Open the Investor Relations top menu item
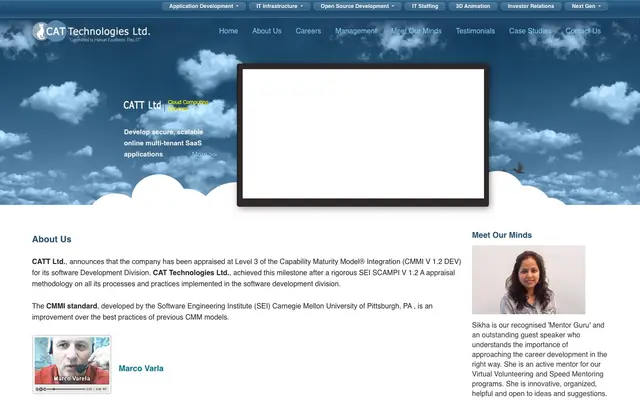Viewport: 640px width, 400px height. point(531,6)
